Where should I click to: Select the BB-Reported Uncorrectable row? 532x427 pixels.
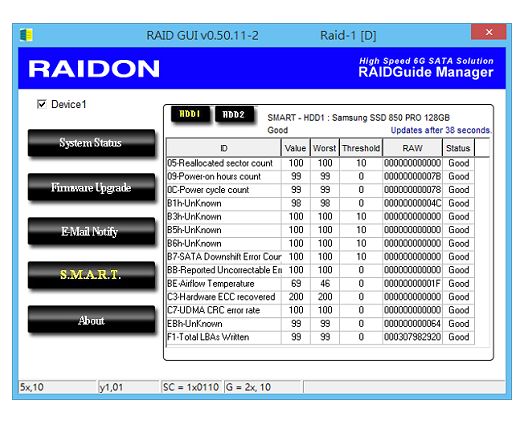(x=320, y=270)
